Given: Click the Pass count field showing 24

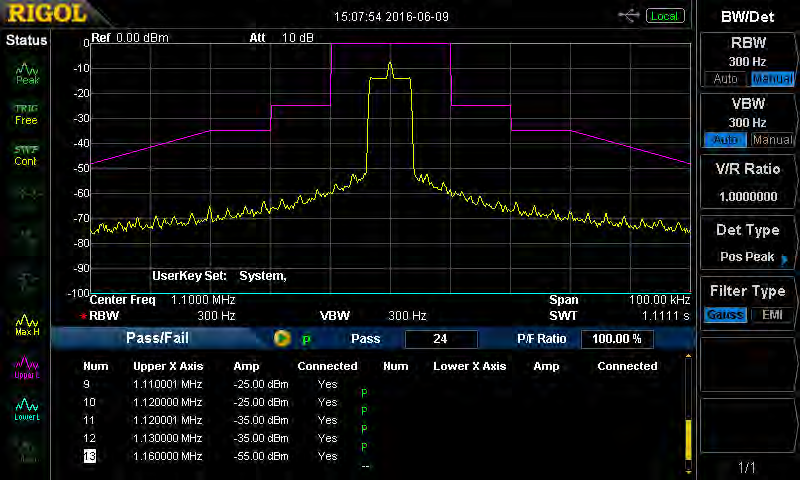Looking at the screenshot, I should [441, 339].
